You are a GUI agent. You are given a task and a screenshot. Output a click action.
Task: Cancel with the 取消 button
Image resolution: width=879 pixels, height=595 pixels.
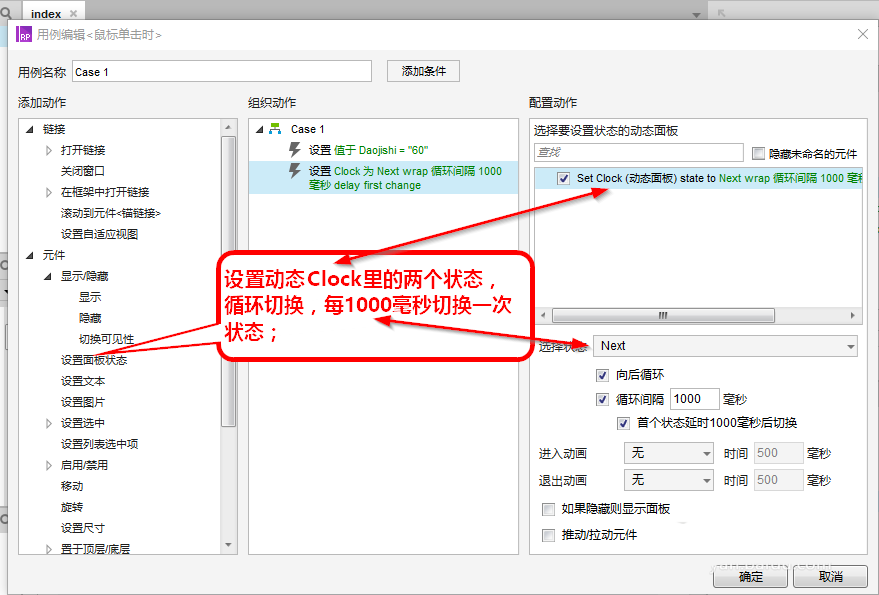(x=830, y=576)
